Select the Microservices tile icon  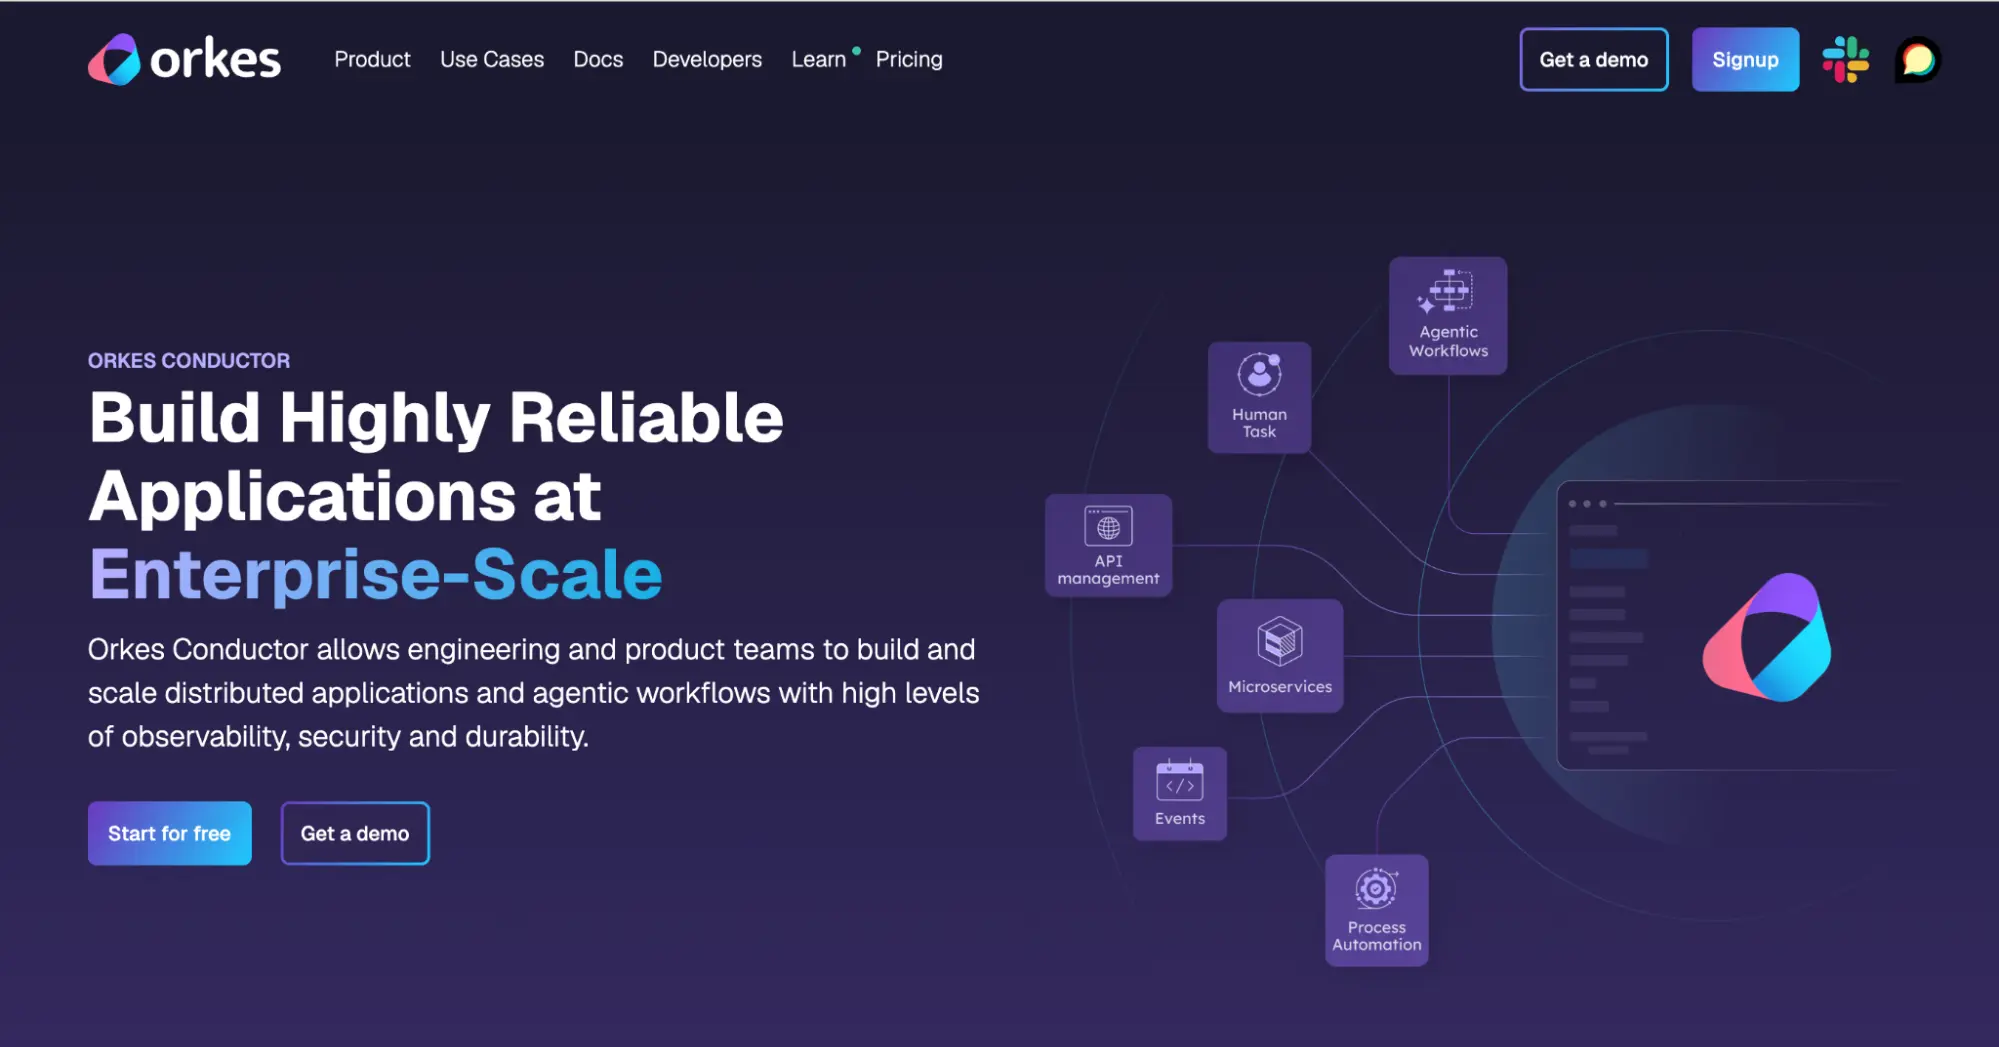pos(1280,642)
